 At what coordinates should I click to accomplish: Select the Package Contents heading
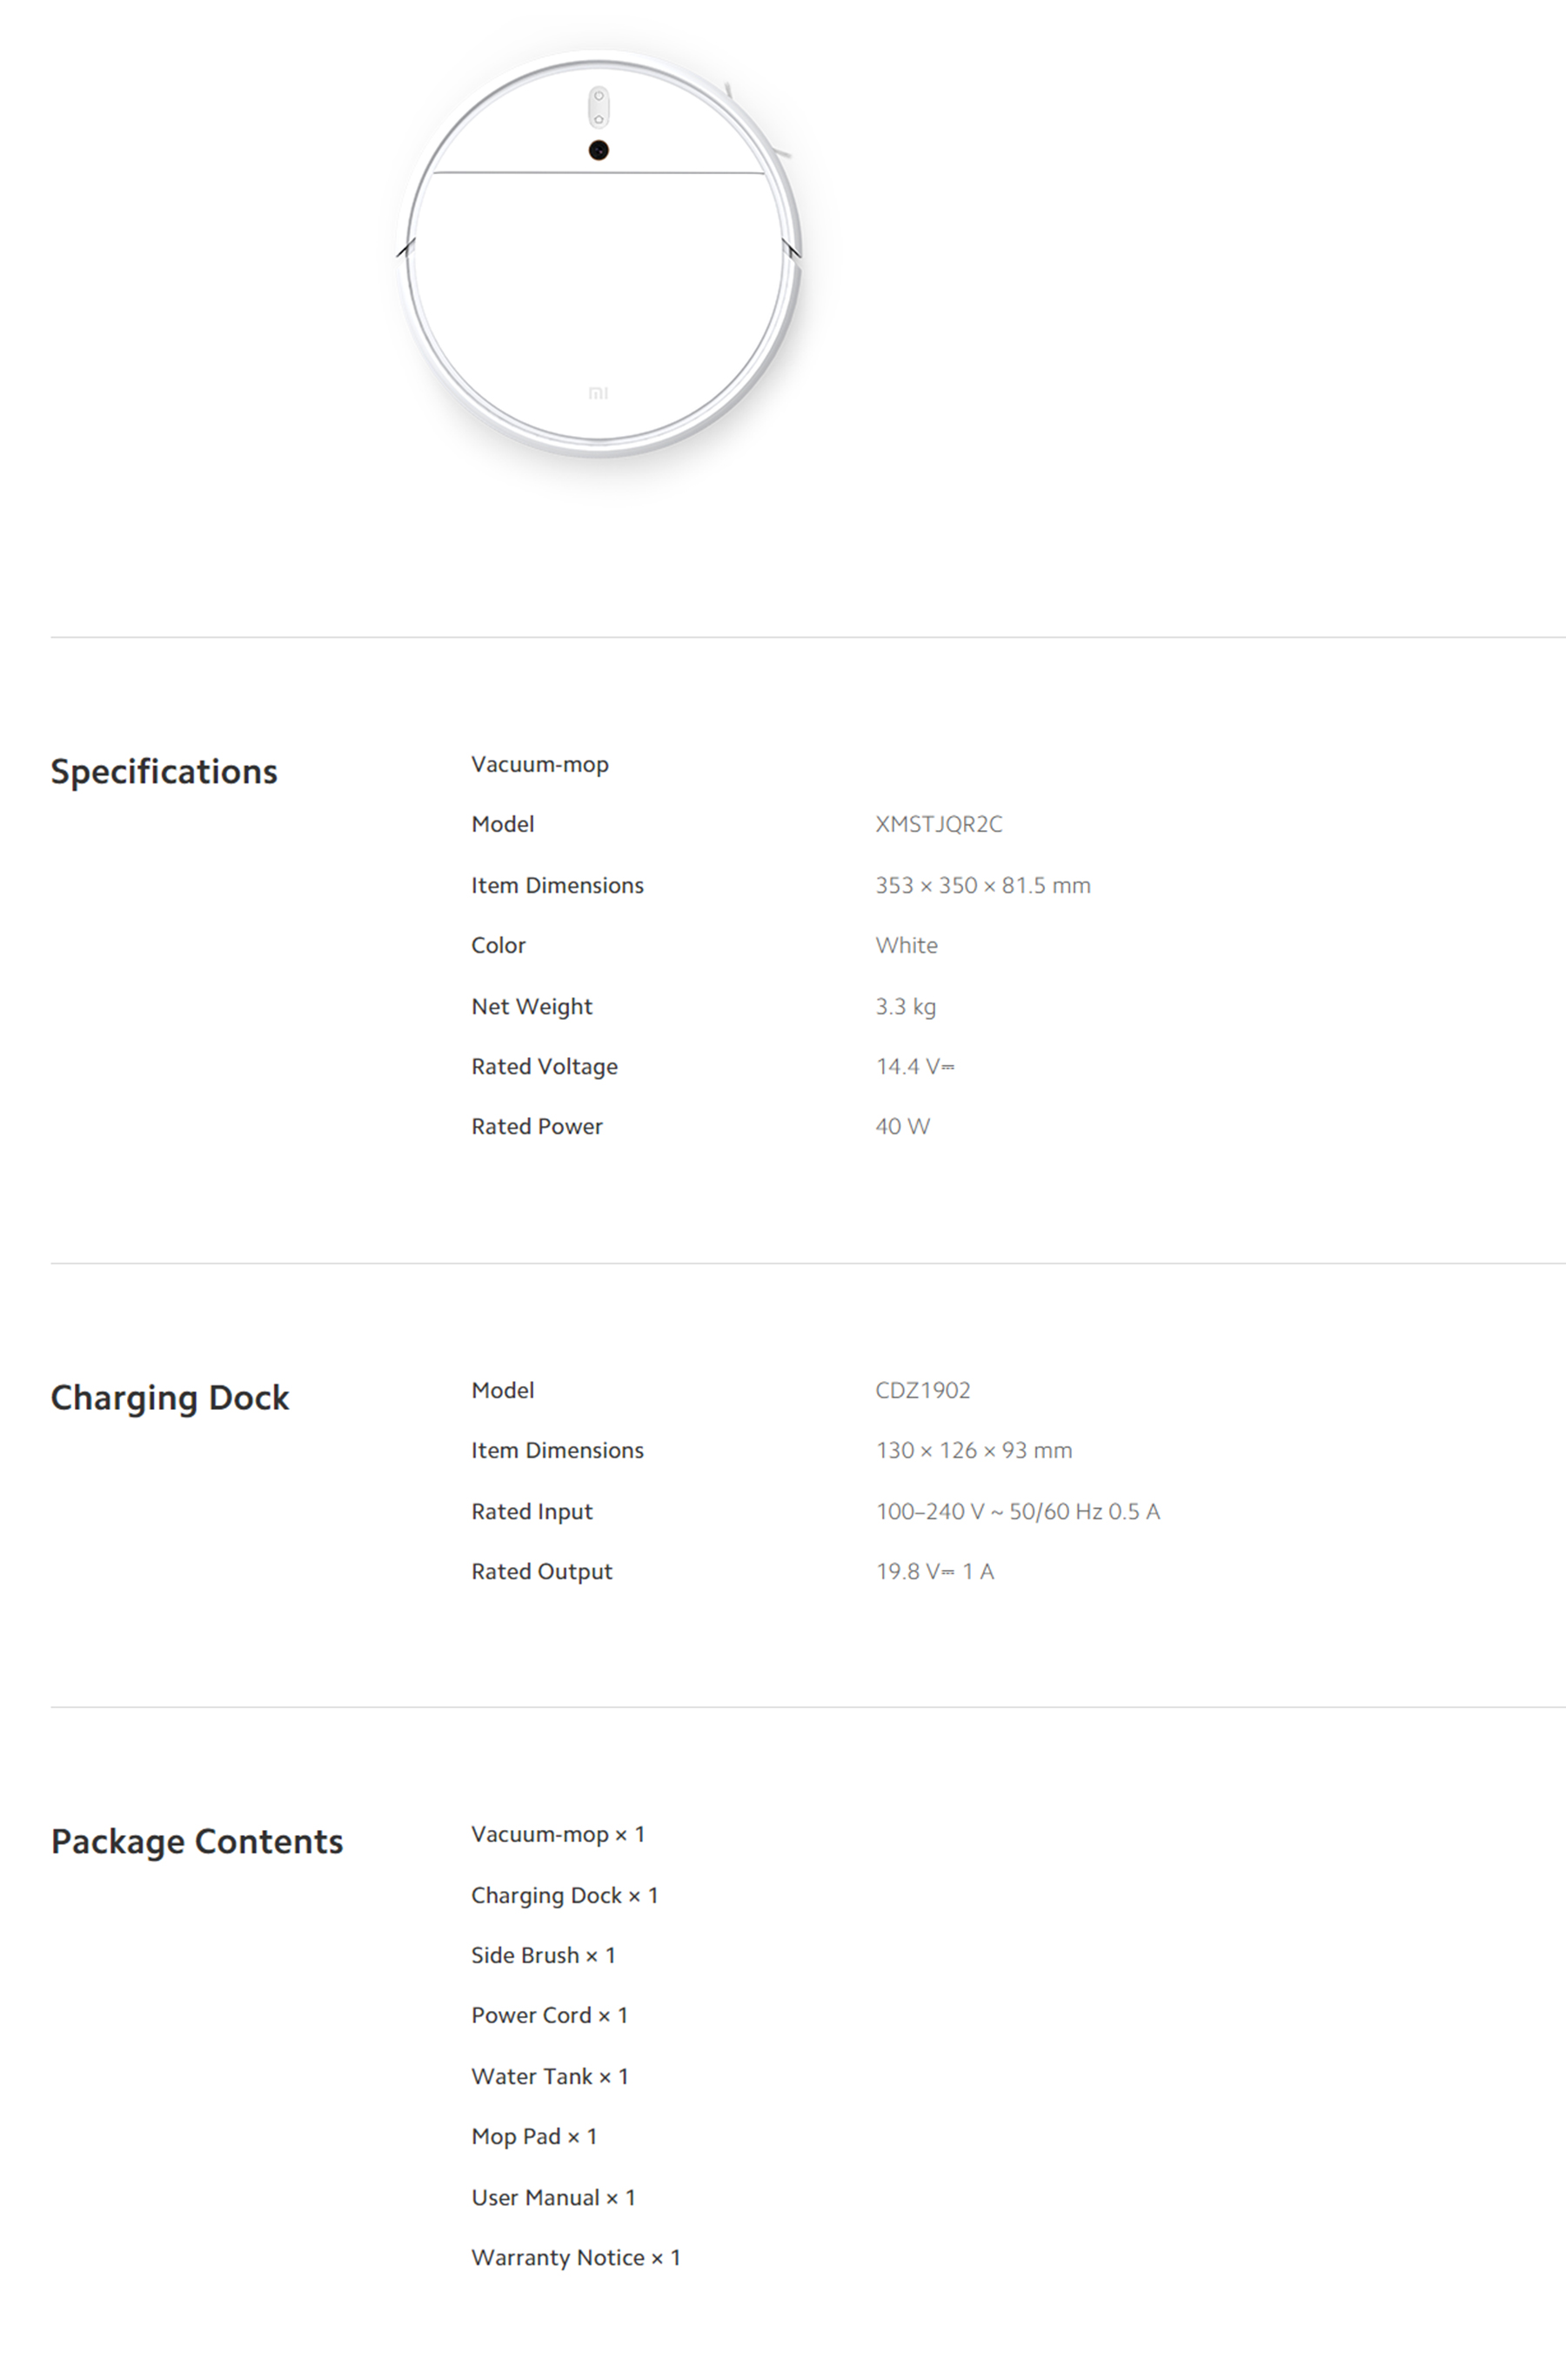197,1841
